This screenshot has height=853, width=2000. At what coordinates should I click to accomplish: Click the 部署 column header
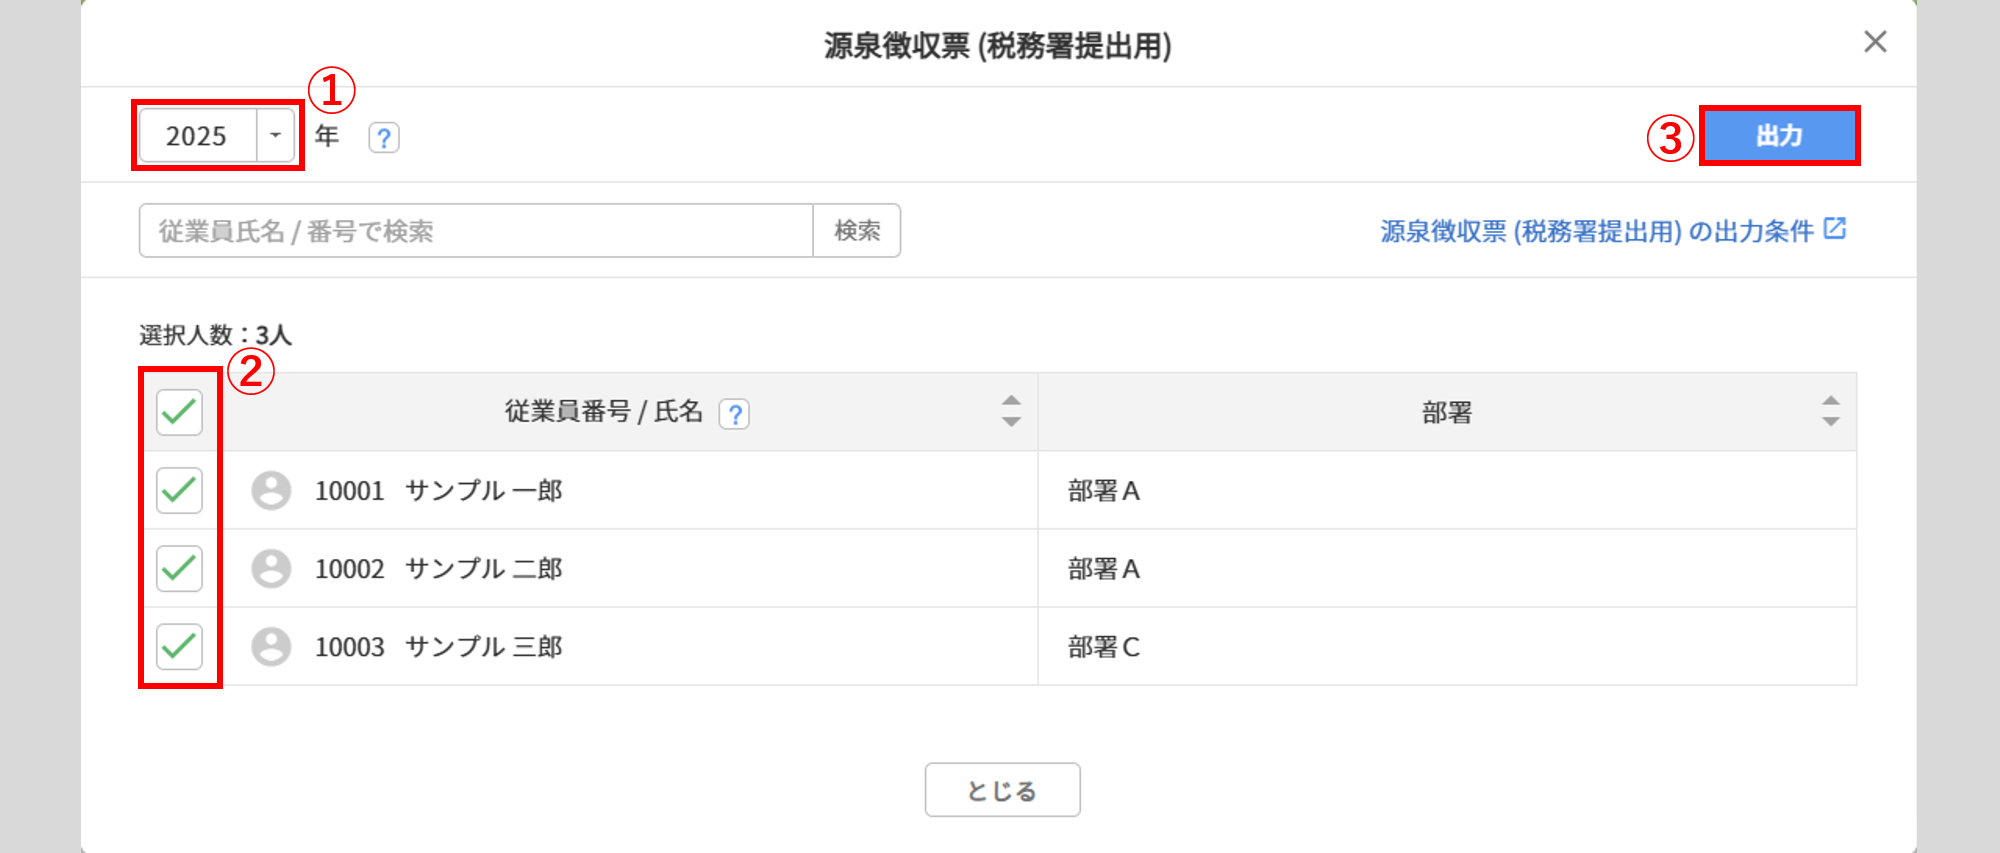(x=1446, y=412)
